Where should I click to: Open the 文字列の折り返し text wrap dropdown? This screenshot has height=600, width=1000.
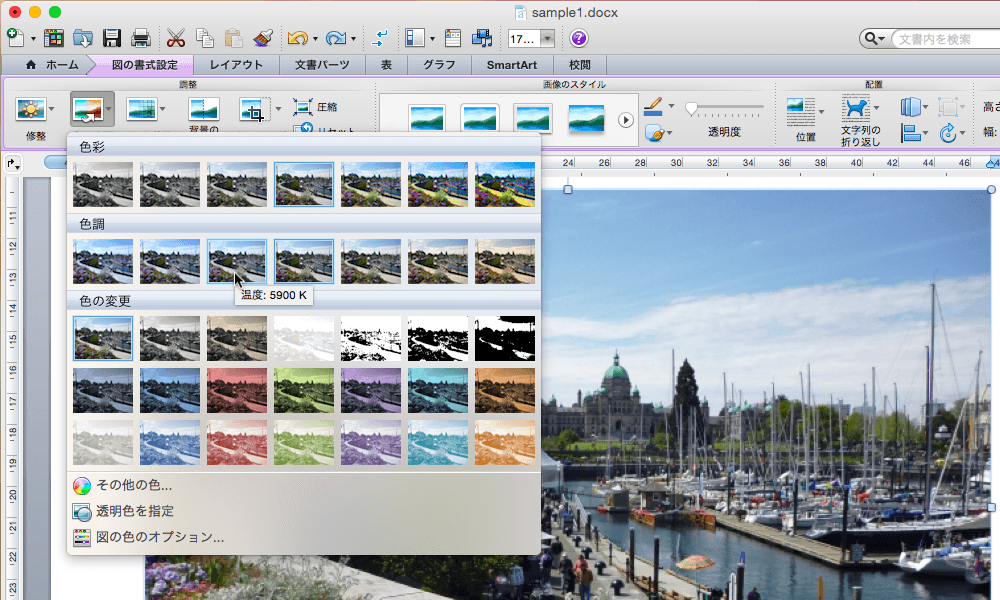click(858, 110)
